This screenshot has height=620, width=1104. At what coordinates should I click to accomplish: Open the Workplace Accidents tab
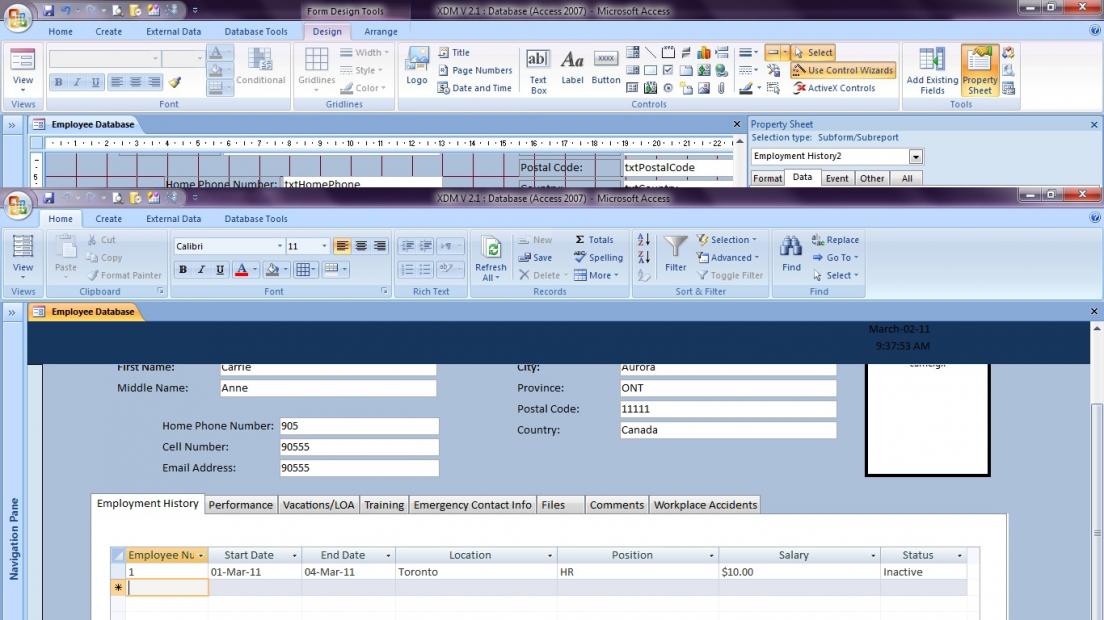coord(705,505)
